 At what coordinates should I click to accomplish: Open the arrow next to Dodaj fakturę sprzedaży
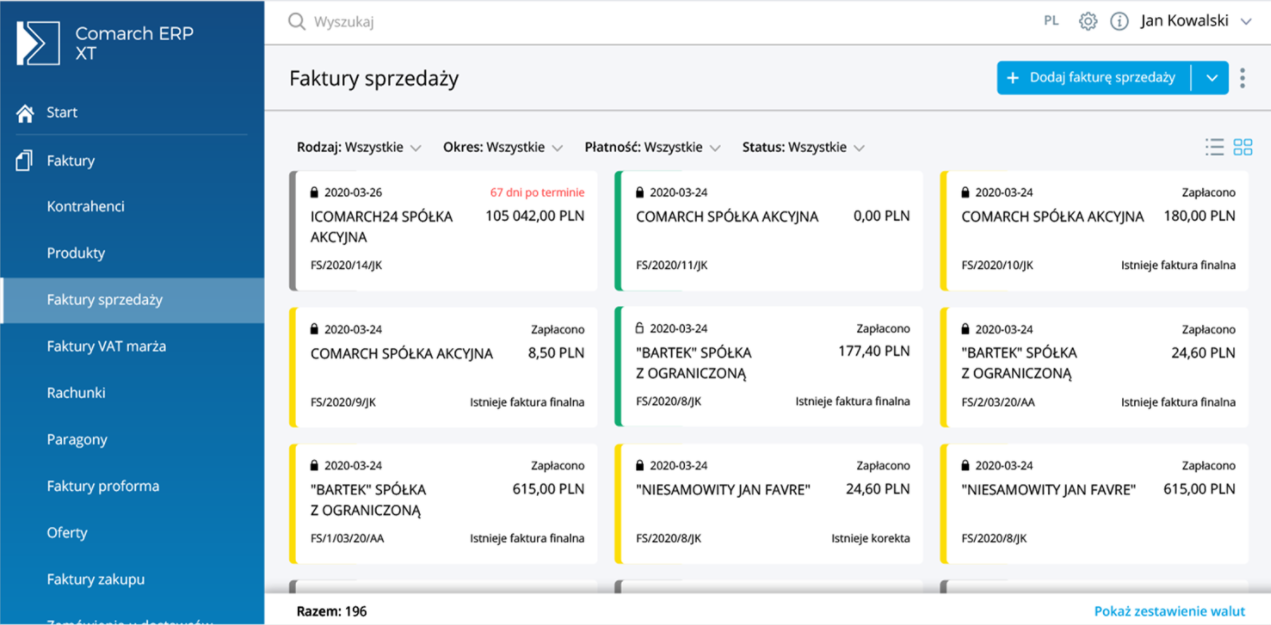1211,78
